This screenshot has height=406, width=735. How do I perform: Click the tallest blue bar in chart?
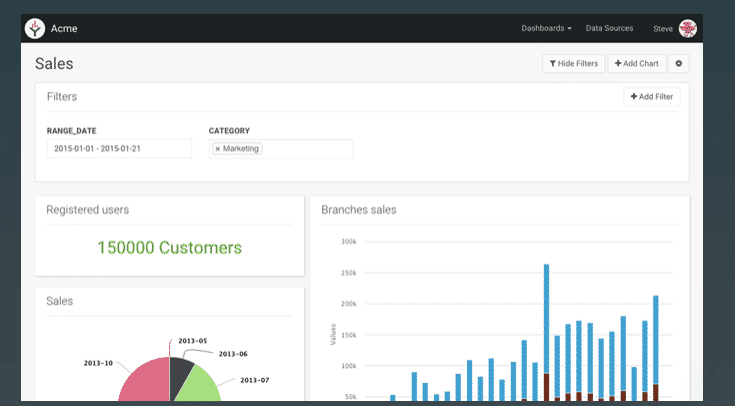click(x=547, y=320)
